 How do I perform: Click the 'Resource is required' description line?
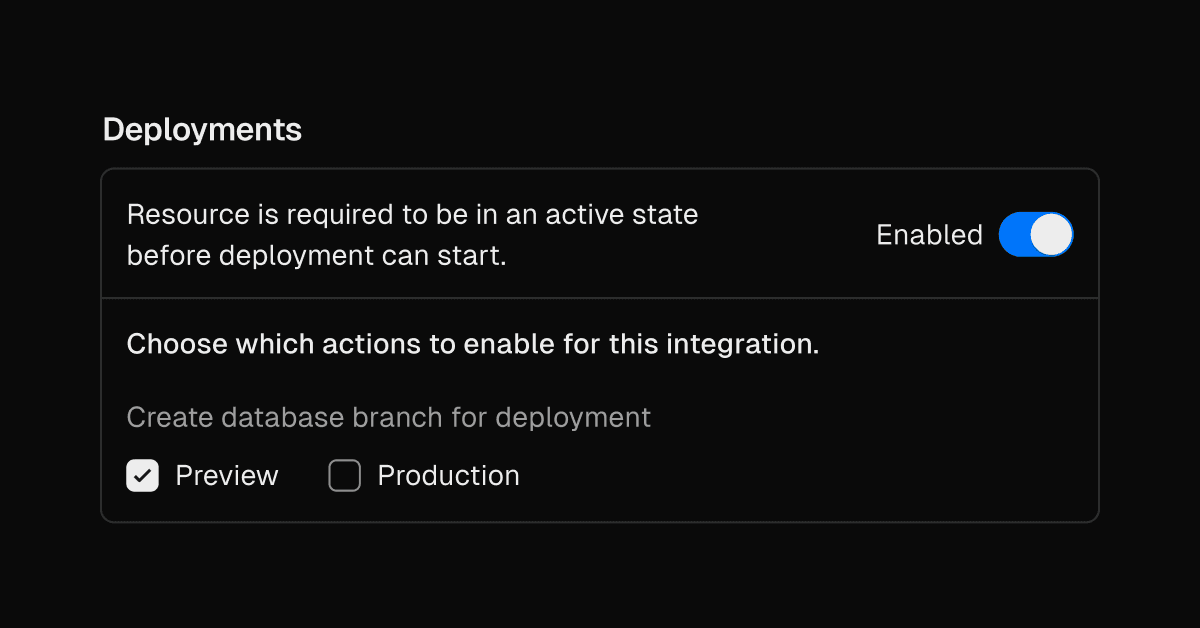(x=412, y=215)
